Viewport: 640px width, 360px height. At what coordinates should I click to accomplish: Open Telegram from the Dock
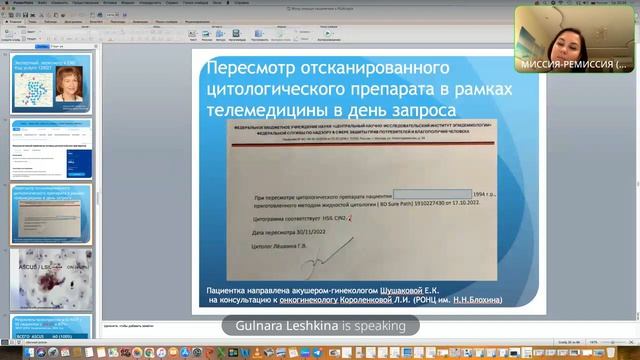tap(318, 352)
